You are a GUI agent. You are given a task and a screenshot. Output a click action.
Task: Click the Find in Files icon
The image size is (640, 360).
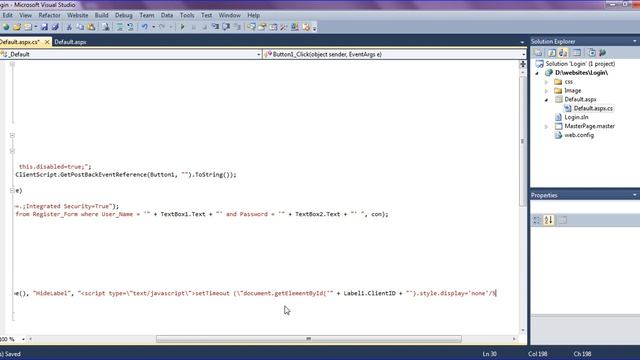coord(105,27)
